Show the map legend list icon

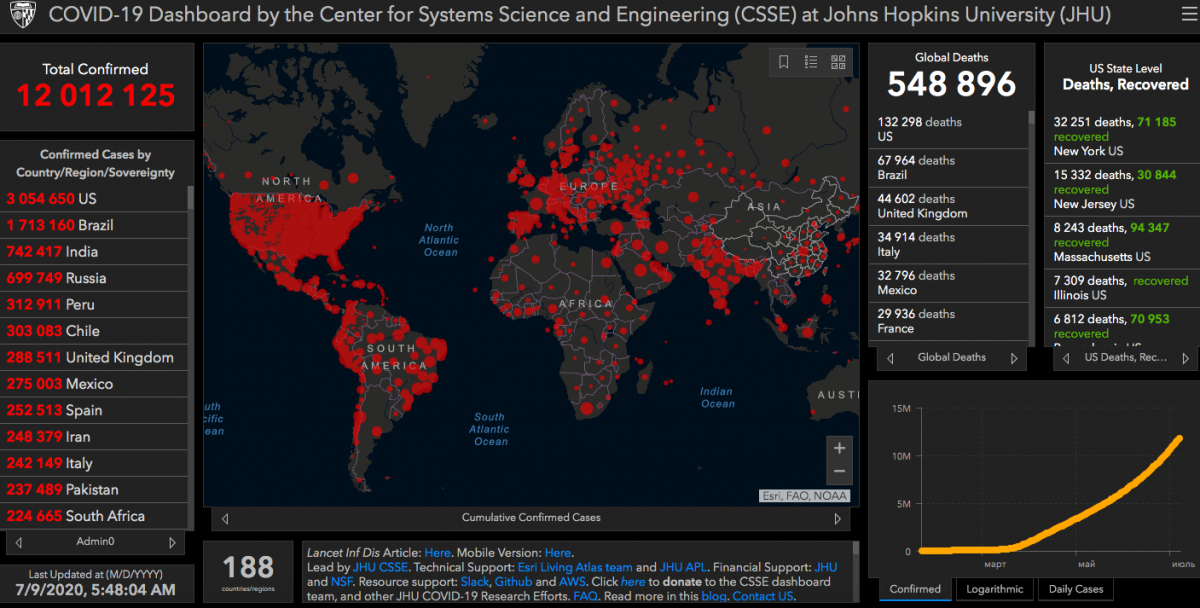811,62
